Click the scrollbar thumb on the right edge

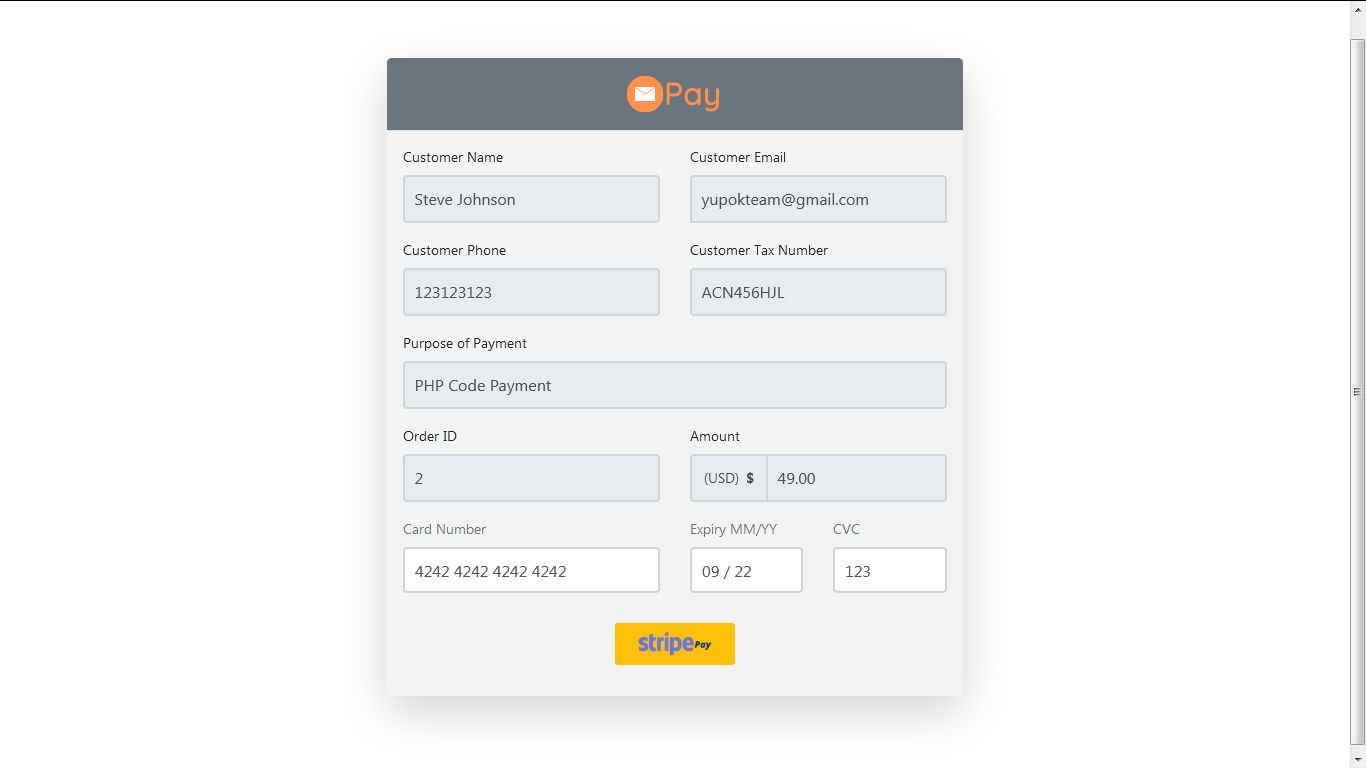pyautogui.click(x=1358, y=390)
